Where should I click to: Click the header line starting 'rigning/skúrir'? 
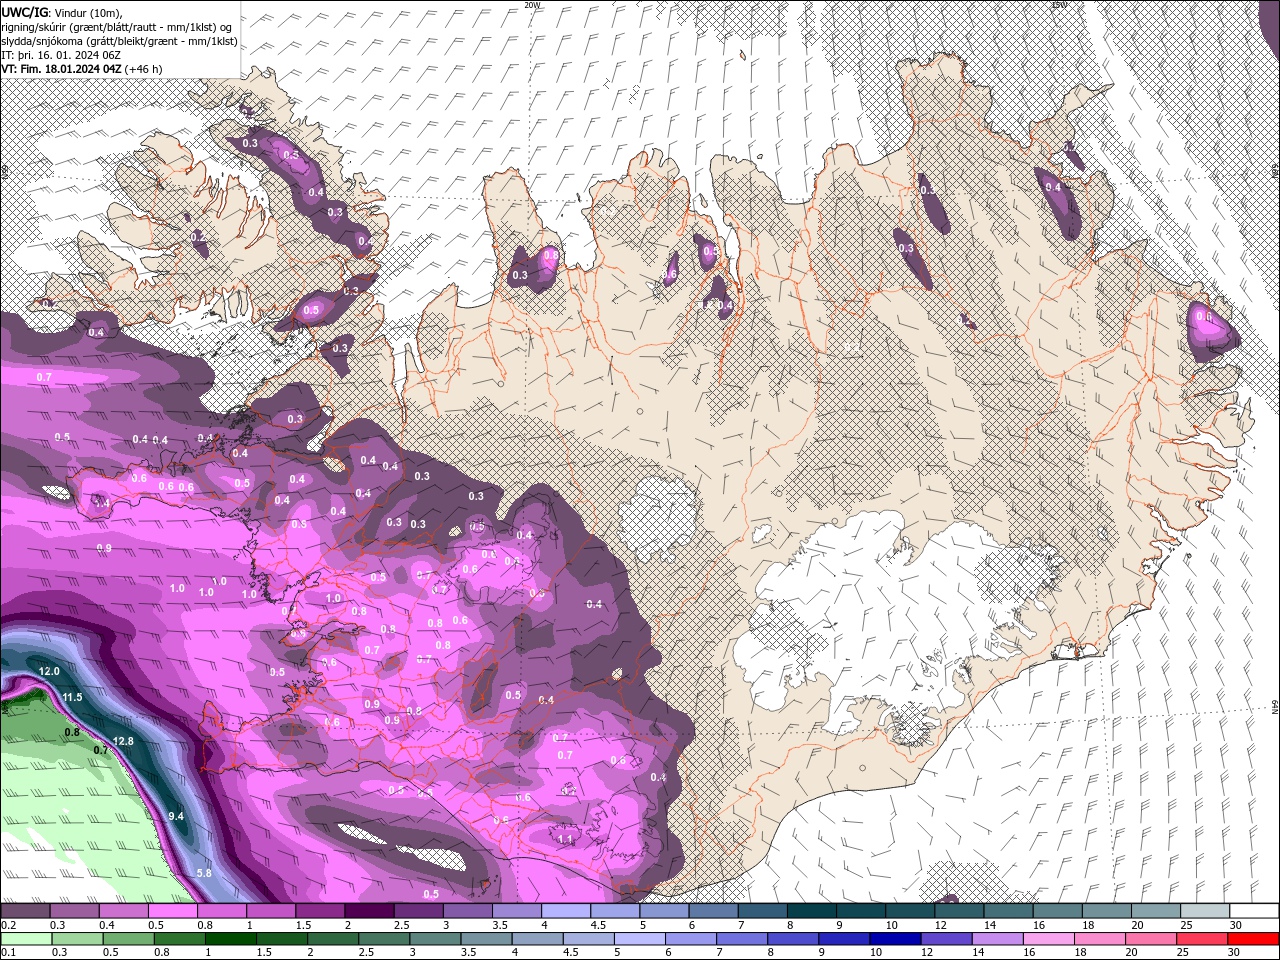click(116, 27)
